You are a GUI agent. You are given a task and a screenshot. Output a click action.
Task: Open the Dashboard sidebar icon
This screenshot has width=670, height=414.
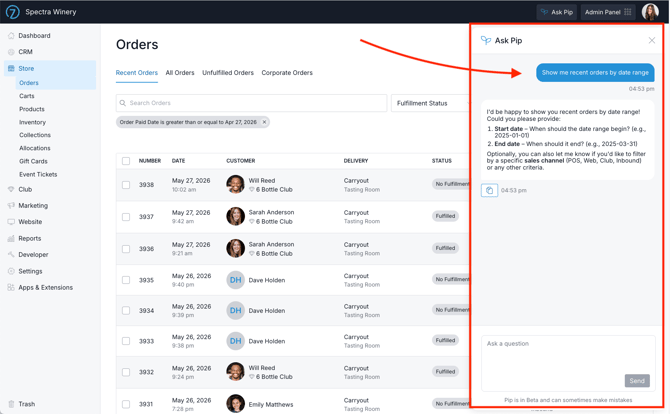click(11, 36)
